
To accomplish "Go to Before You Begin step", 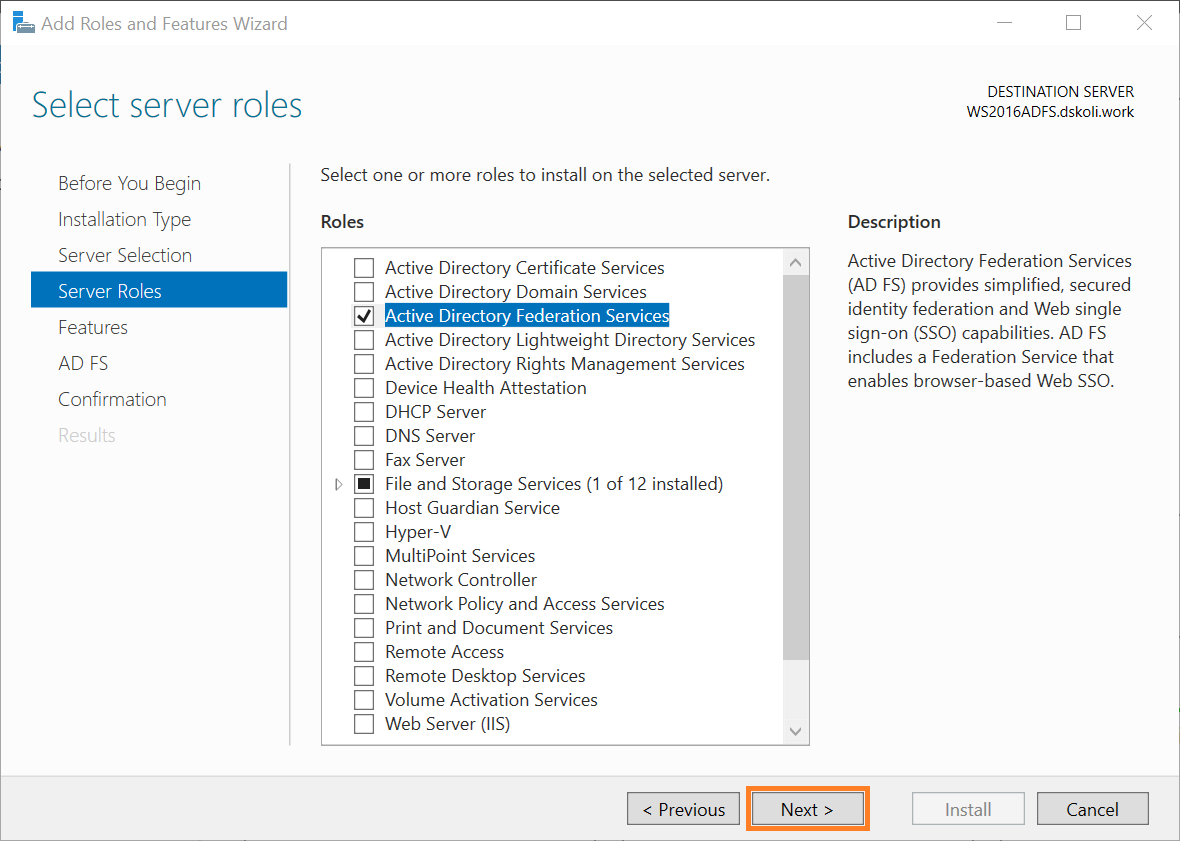I will (129, 184).
